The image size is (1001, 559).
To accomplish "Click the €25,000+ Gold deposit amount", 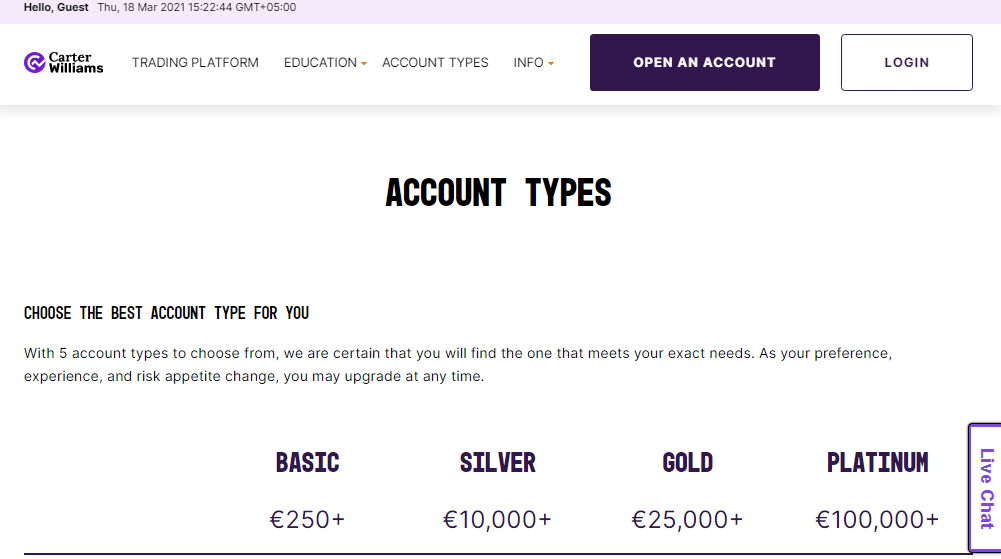I will tap(687, 520).
